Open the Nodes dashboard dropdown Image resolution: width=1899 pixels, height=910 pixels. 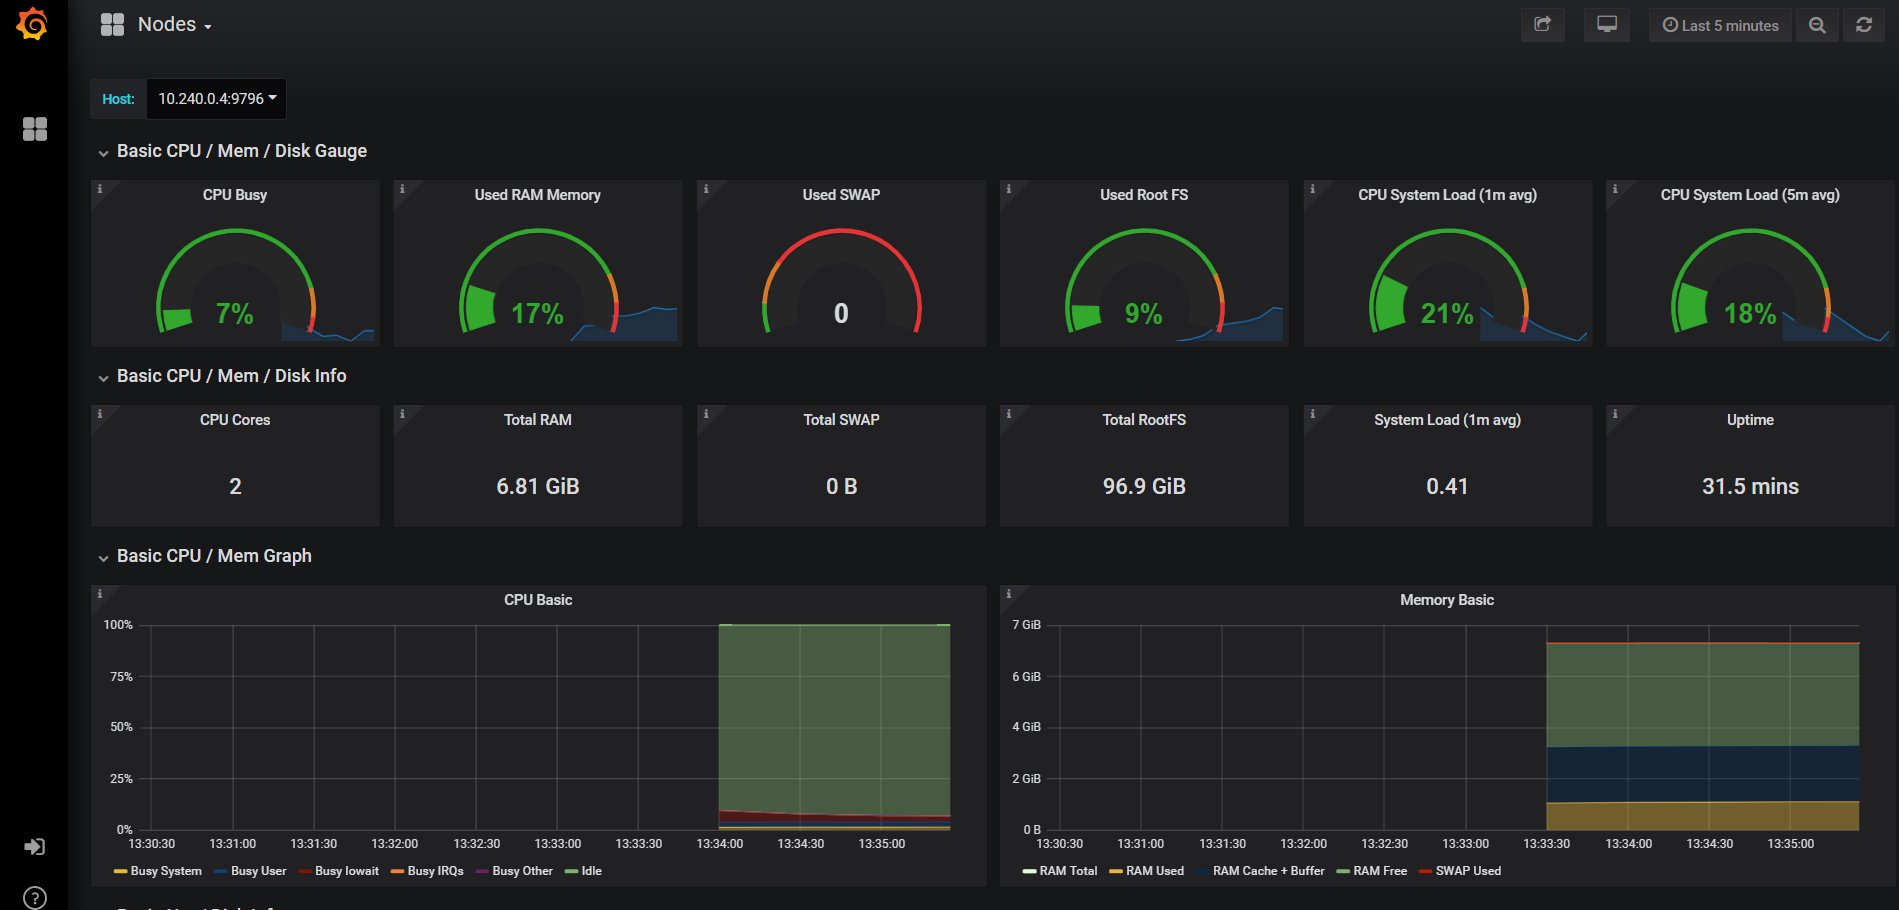click(174, 25)
